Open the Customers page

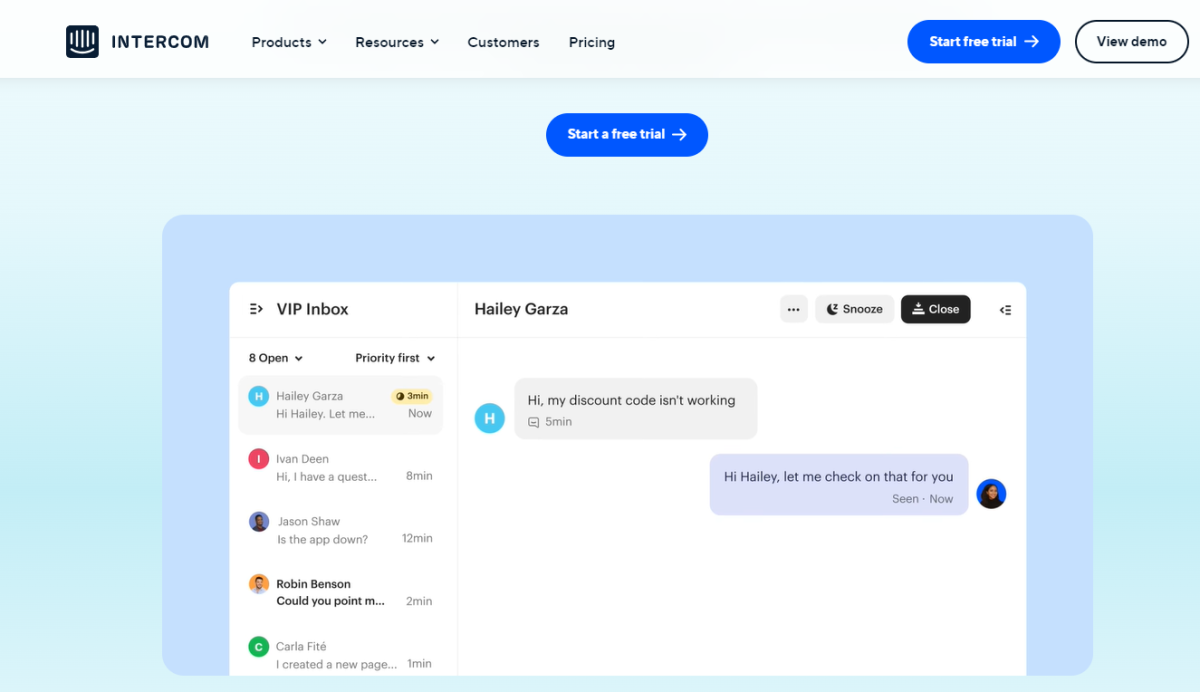tap(503, 42)
